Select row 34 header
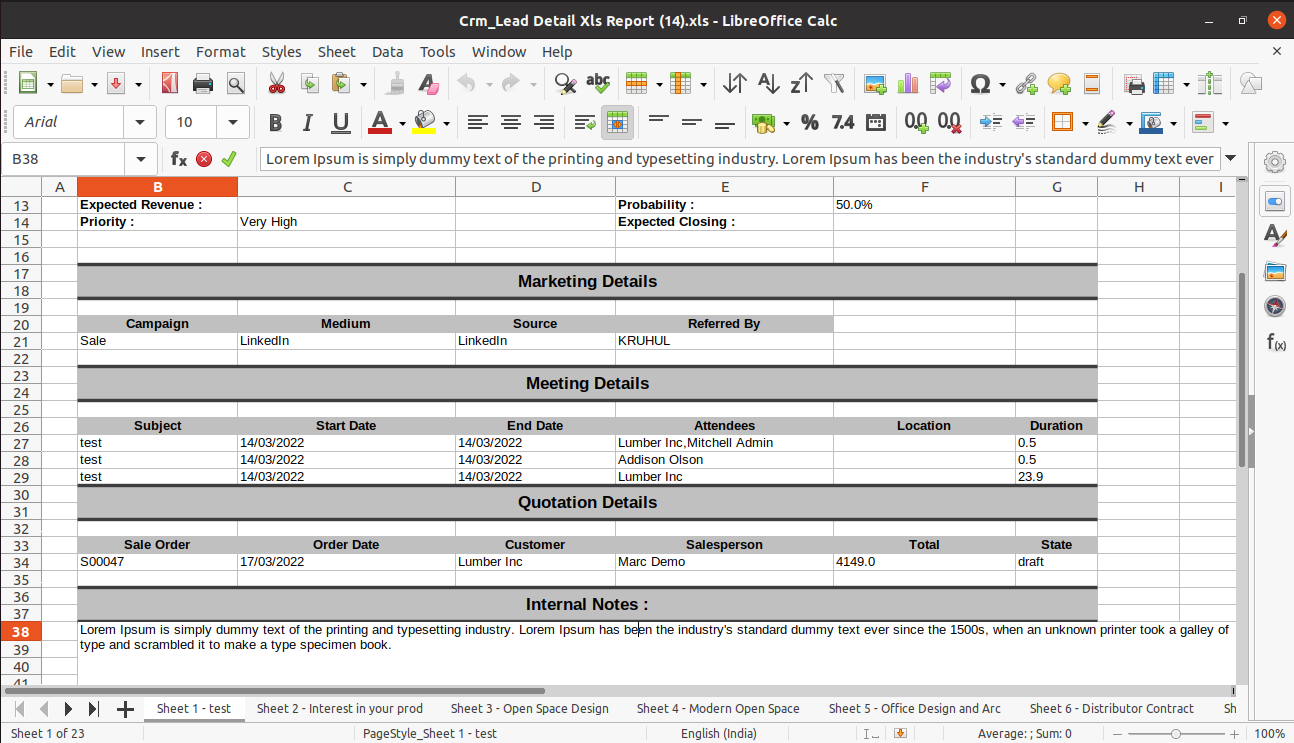This screenshot has width=1294, height=743. [21, 562]
